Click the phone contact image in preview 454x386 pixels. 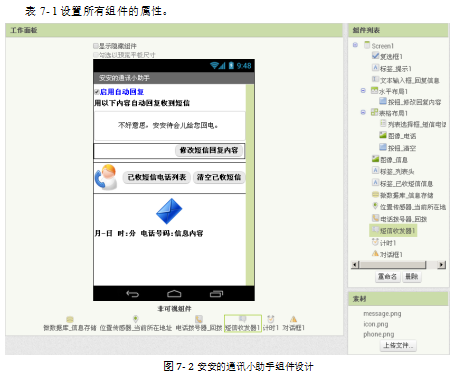tap(106, 177)
